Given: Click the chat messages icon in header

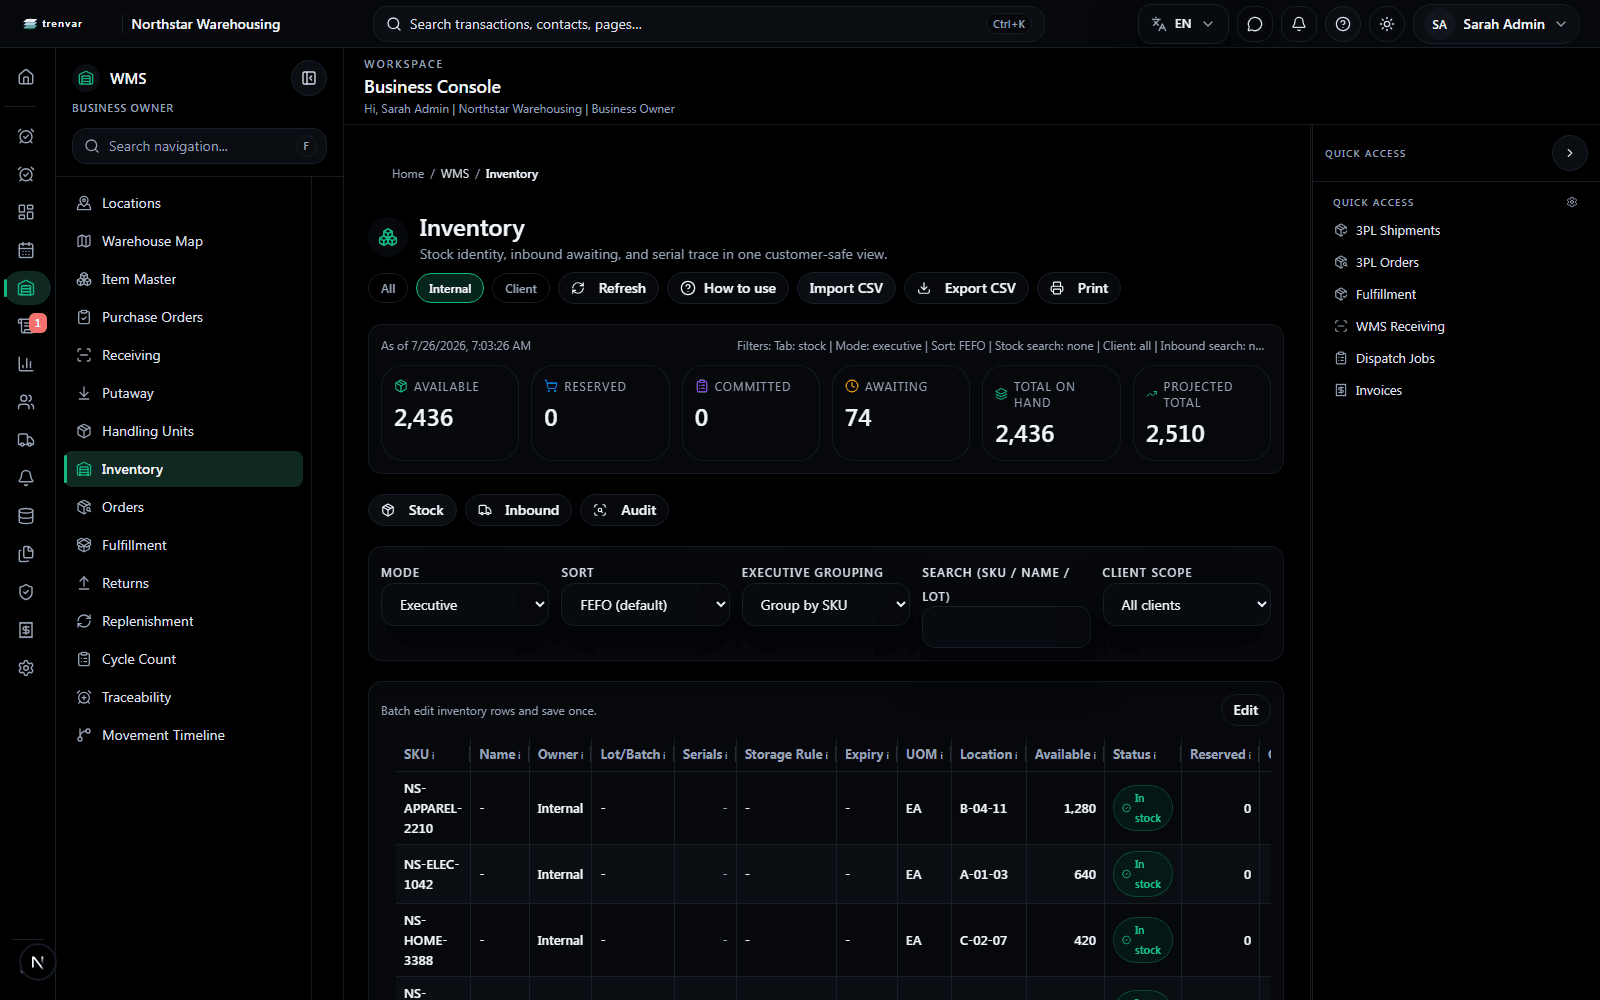Looking at the screenshot, I should 1255,24.
